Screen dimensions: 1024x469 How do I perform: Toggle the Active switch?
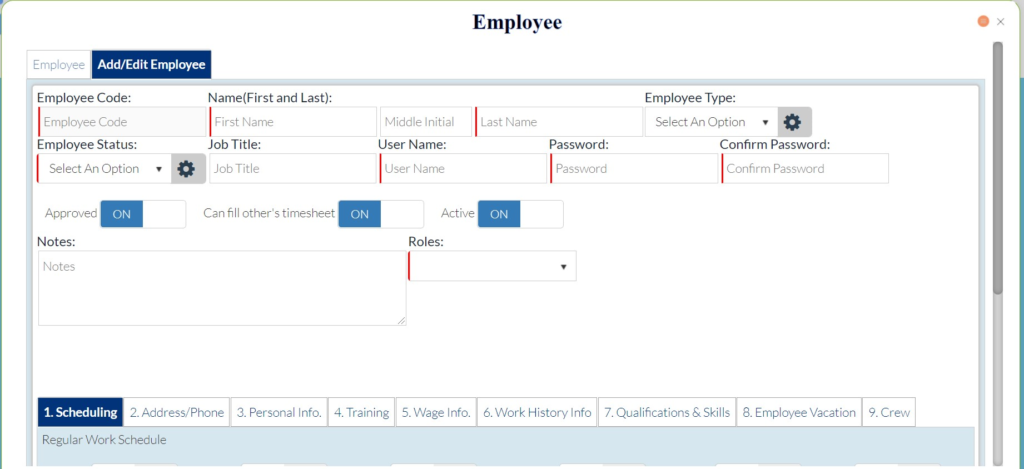pyautogui.click(x=520, y=214)
